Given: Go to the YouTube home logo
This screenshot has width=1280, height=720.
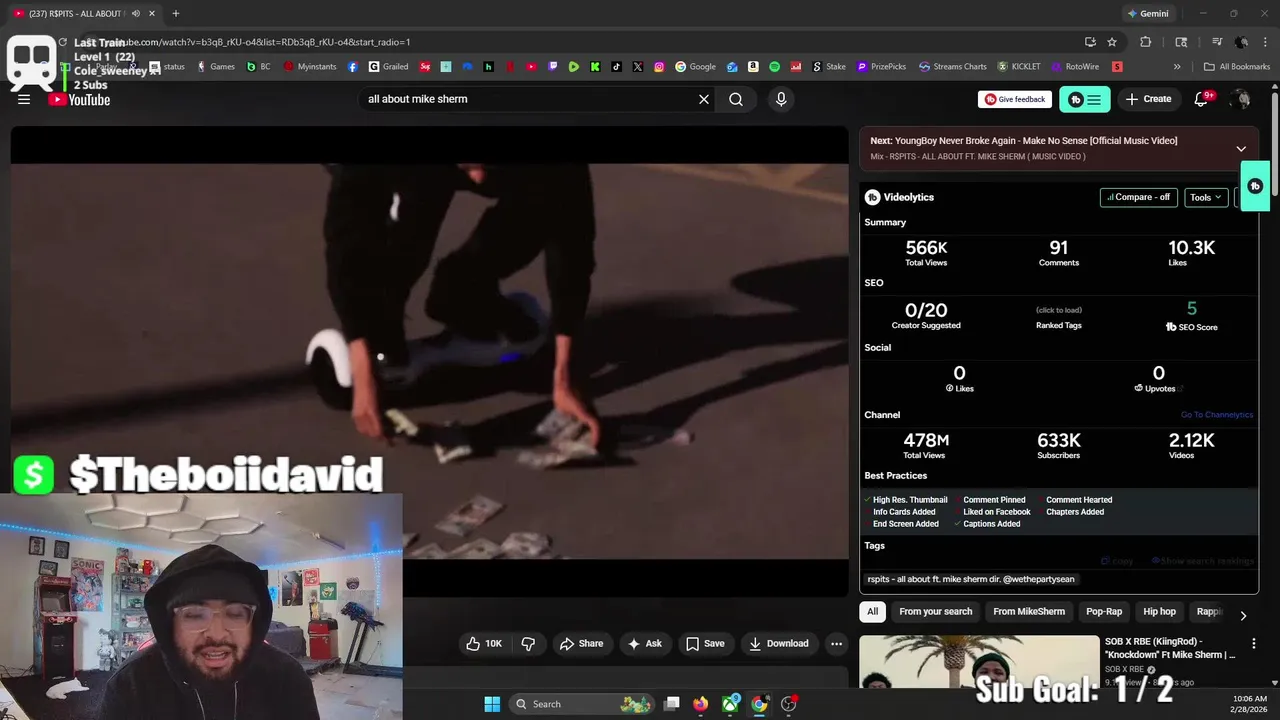Looking at the screenshot, I should pyautogui.click(x=80, y=99).
